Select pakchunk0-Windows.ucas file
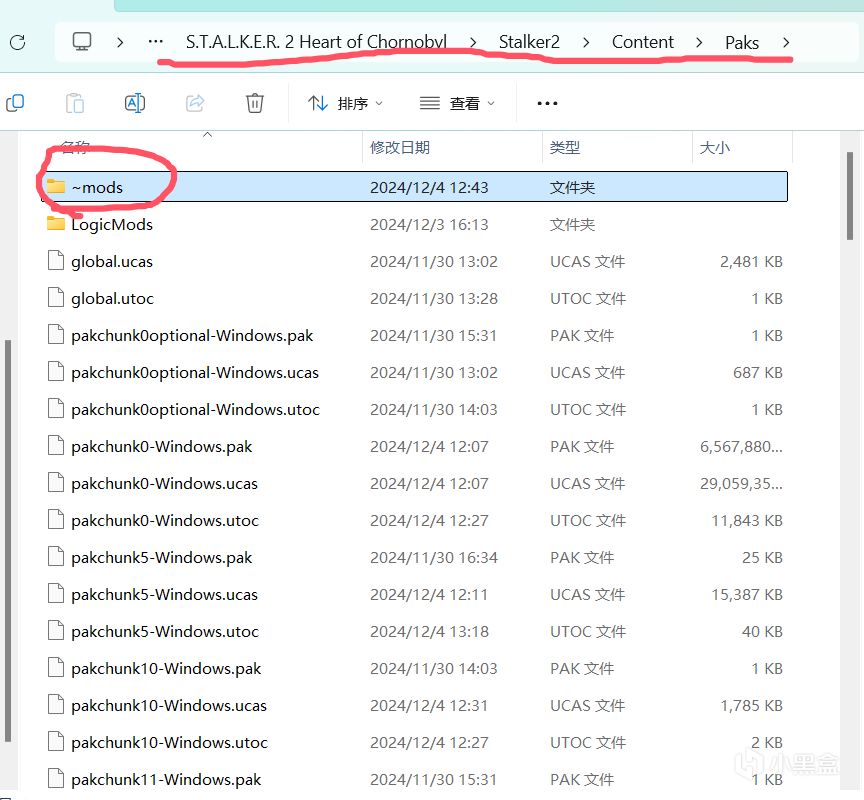Image resolution: width=864 pixels, height=800 pixels. 414,483
